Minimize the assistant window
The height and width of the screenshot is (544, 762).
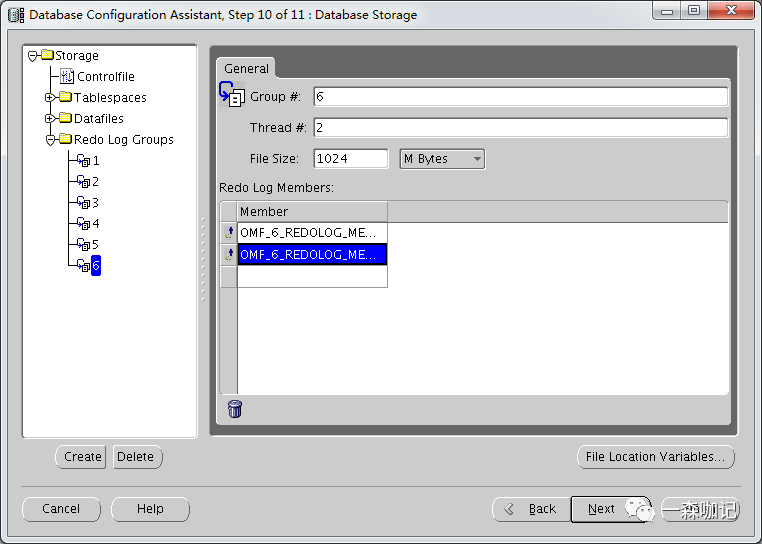click(x=666, y=11)
